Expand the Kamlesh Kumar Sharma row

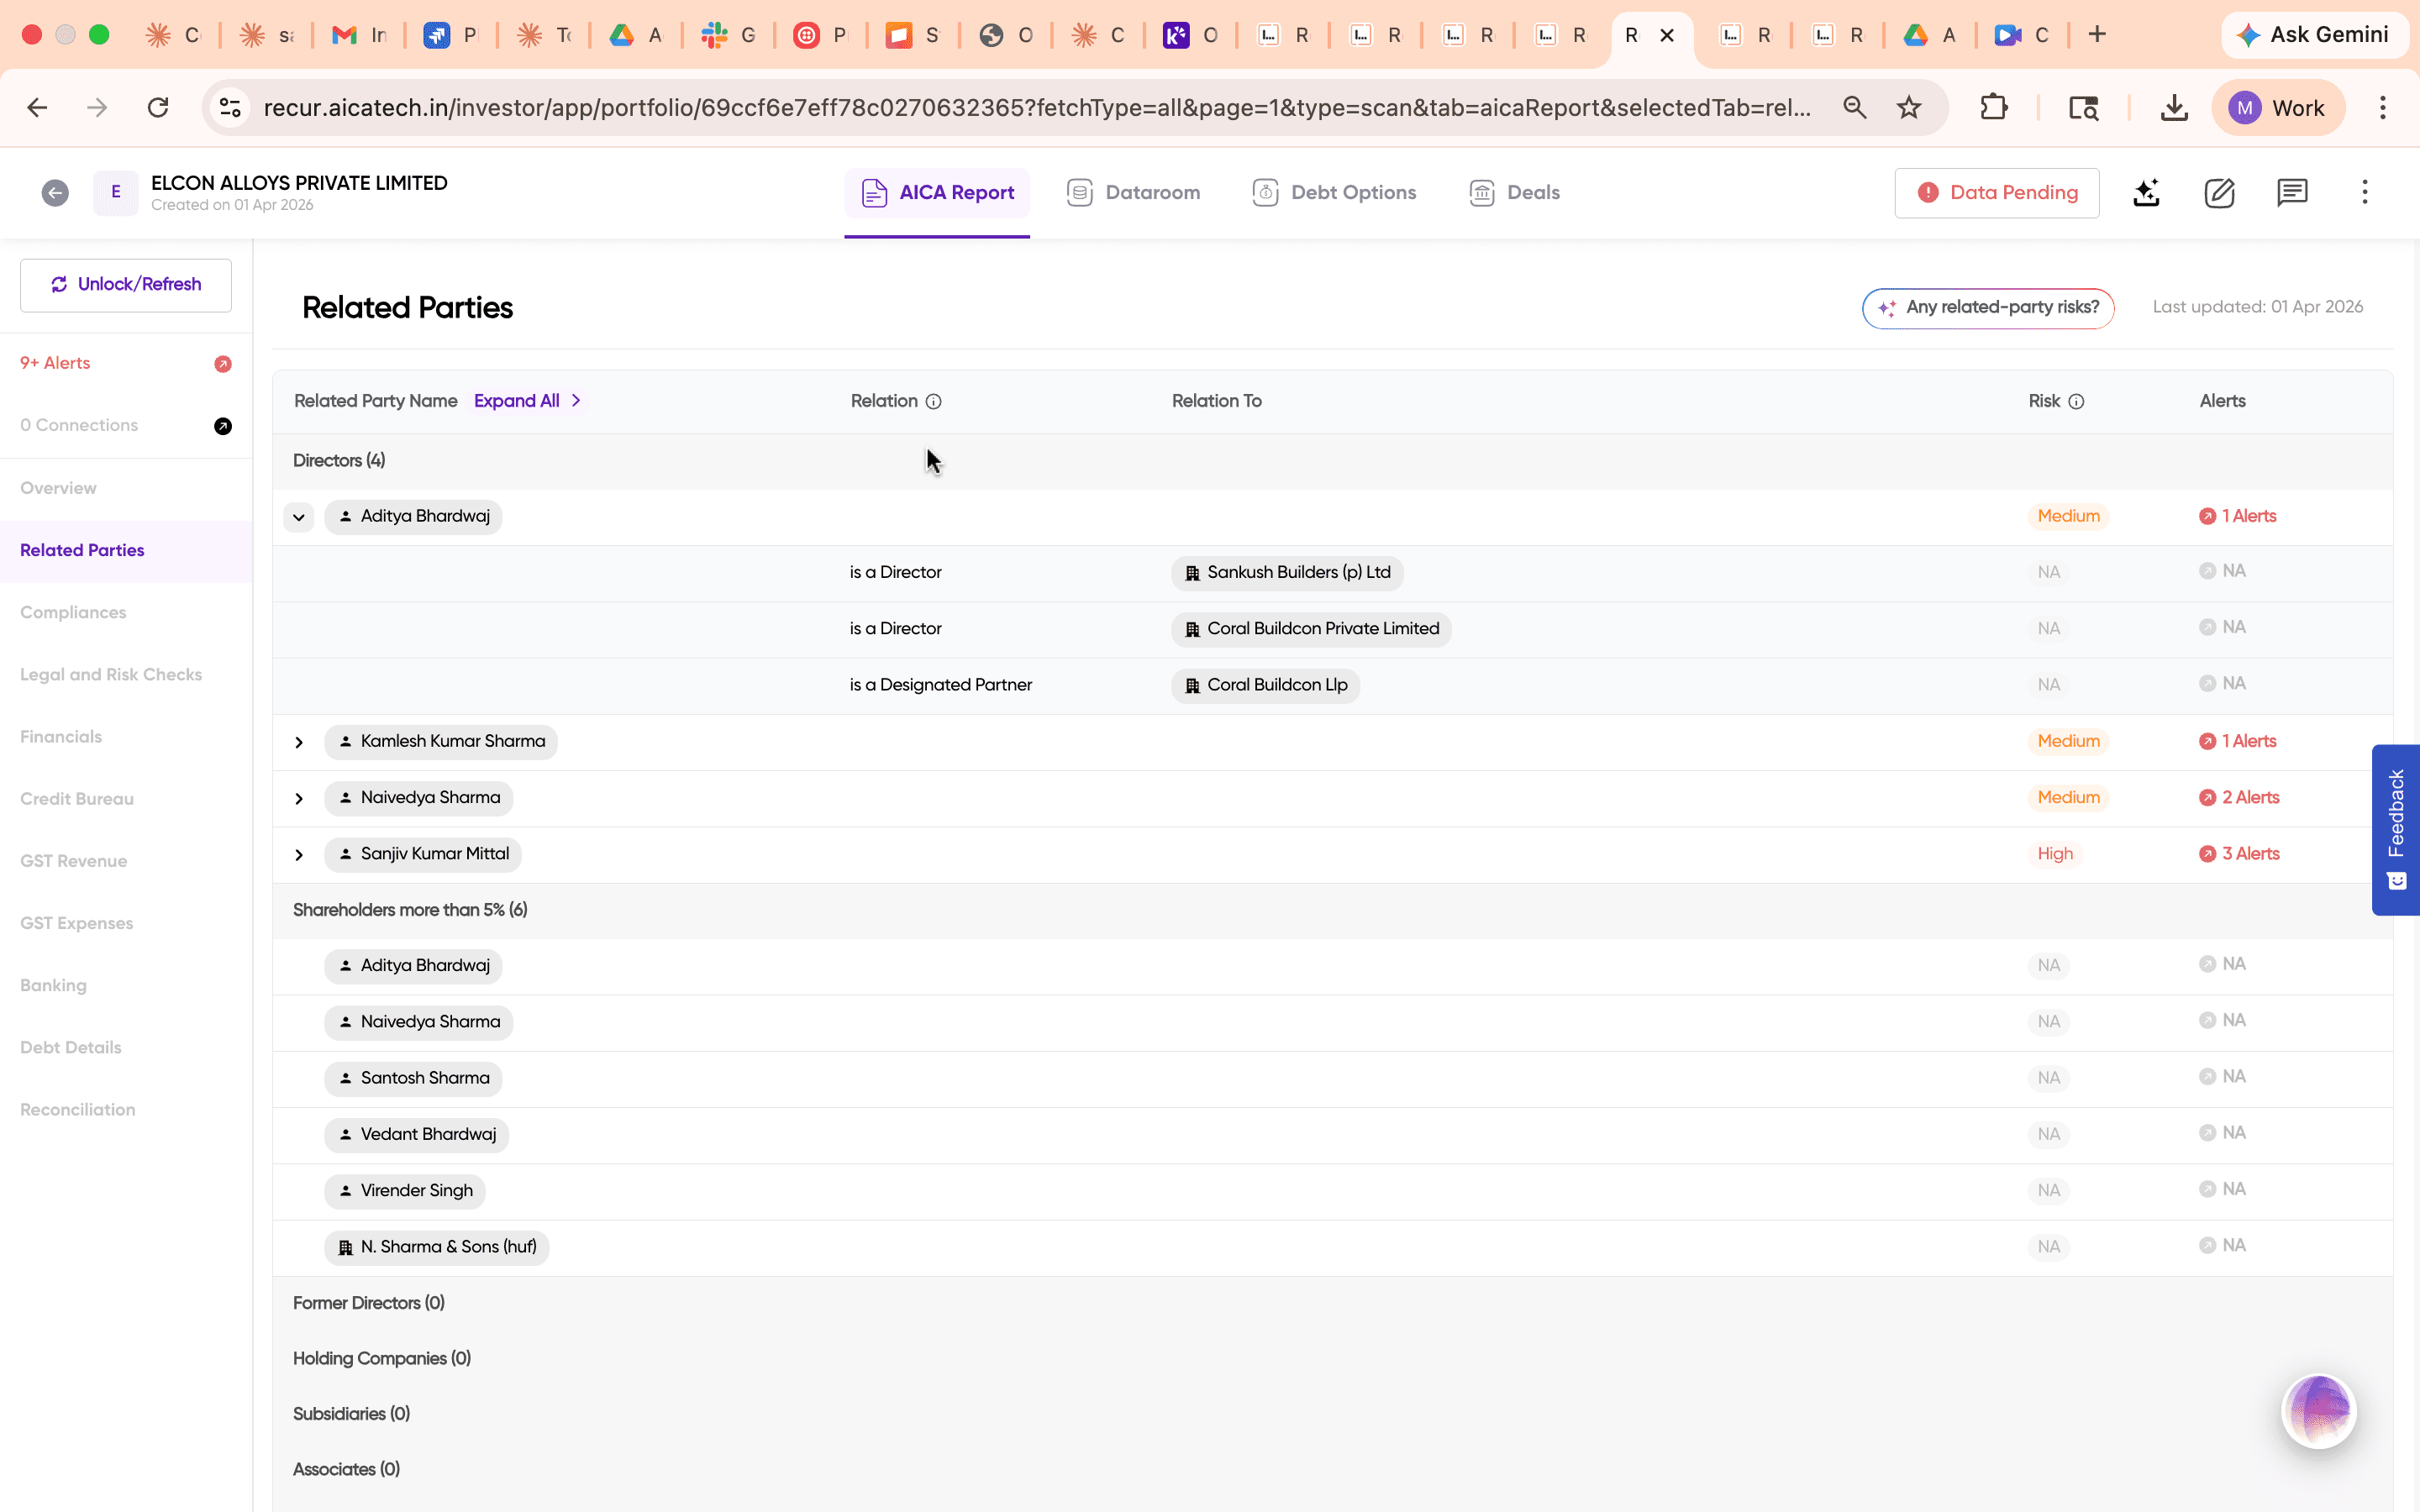(298, 741)
